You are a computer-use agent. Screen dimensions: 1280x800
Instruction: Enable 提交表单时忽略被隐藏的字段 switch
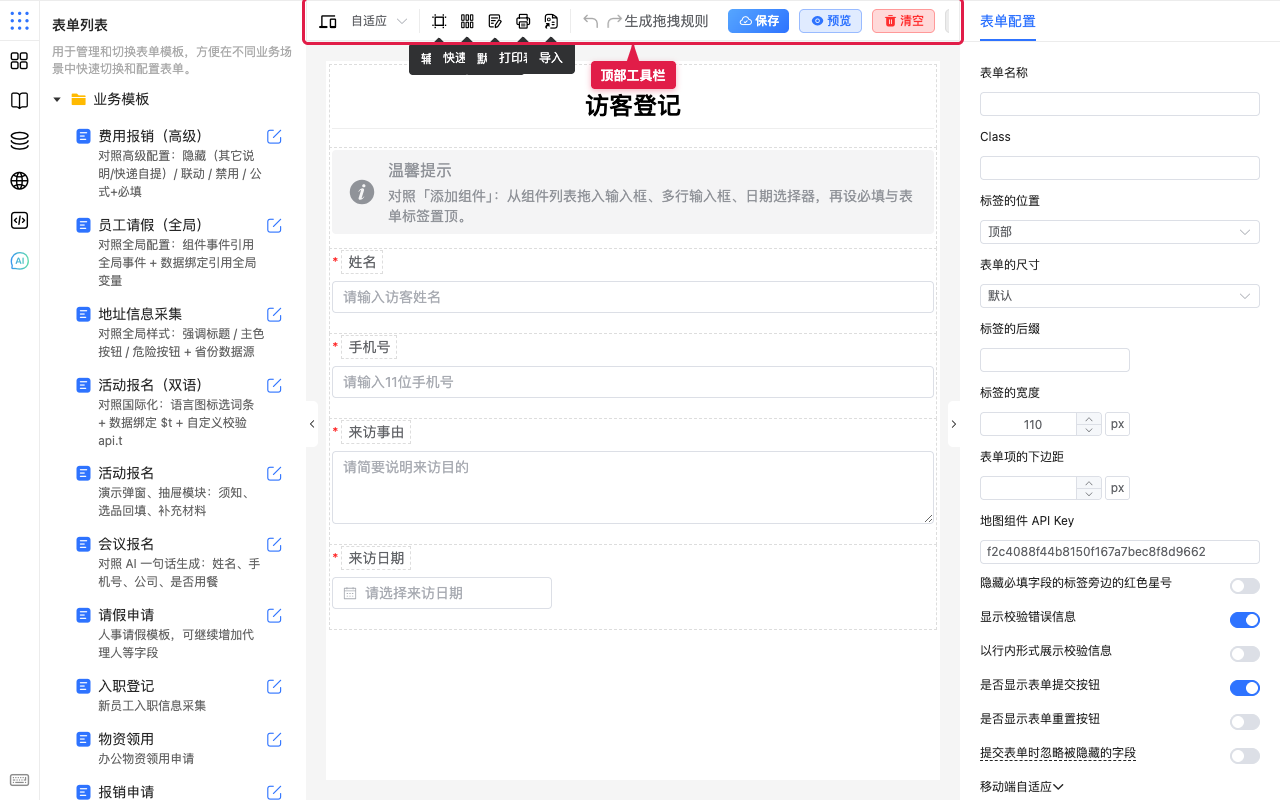1244,756
